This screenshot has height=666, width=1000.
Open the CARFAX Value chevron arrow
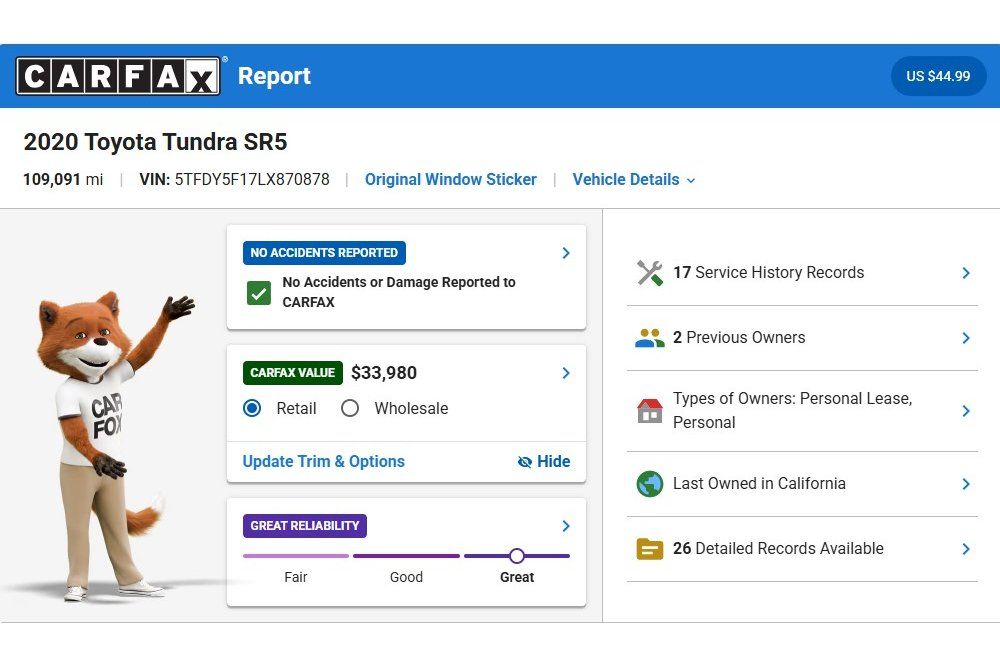point(566,373)
